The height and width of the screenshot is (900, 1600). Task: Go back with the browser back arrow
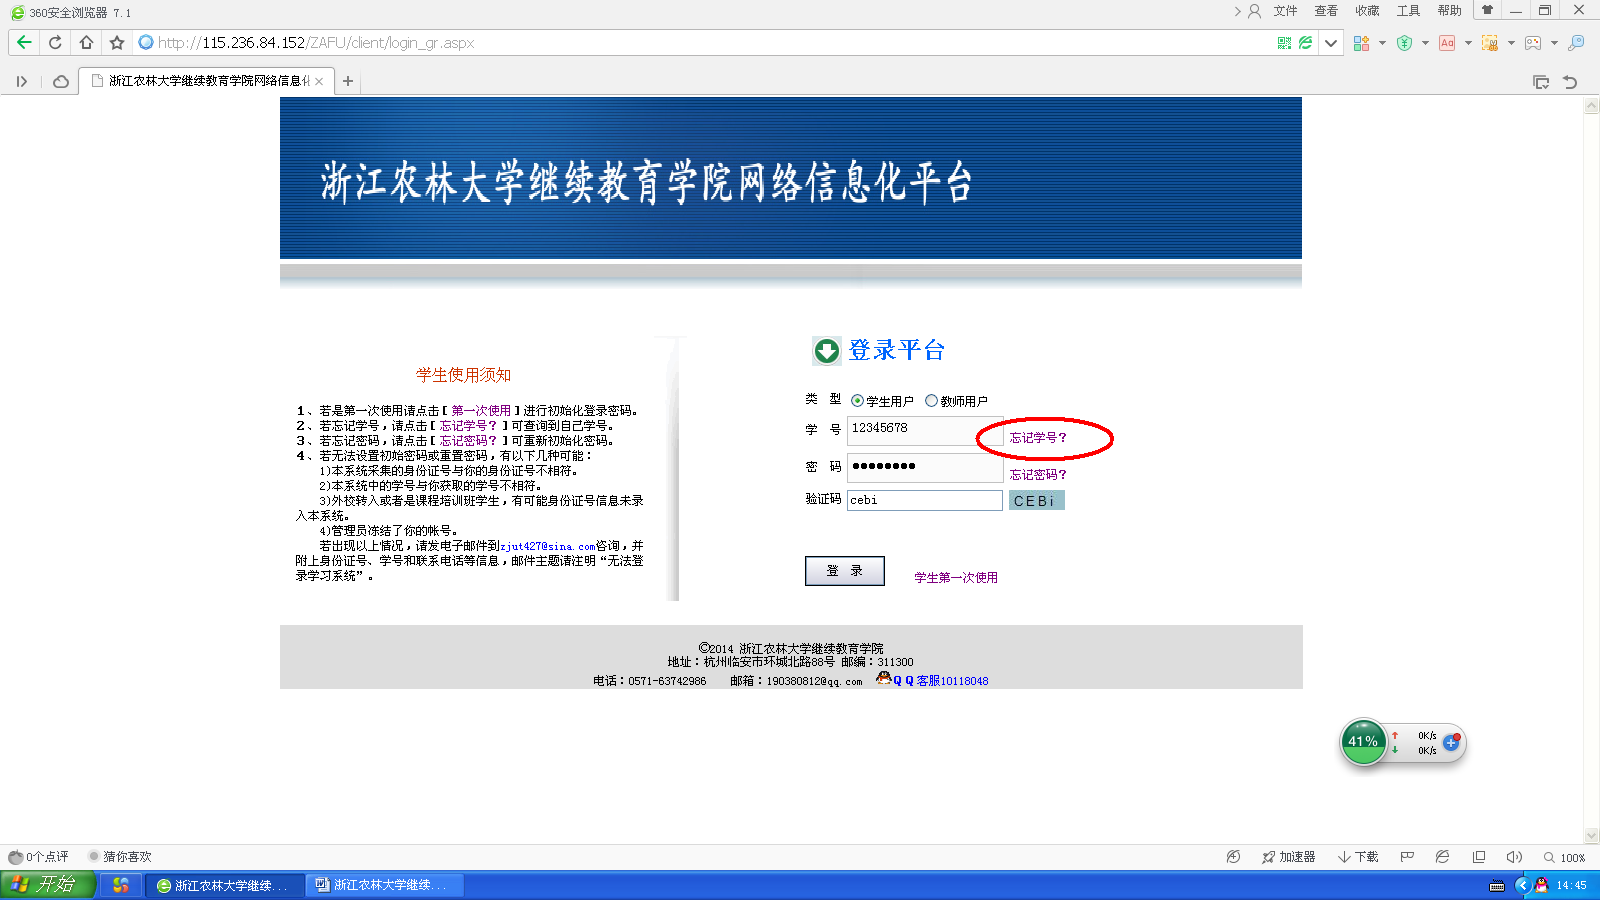point(24,42)
